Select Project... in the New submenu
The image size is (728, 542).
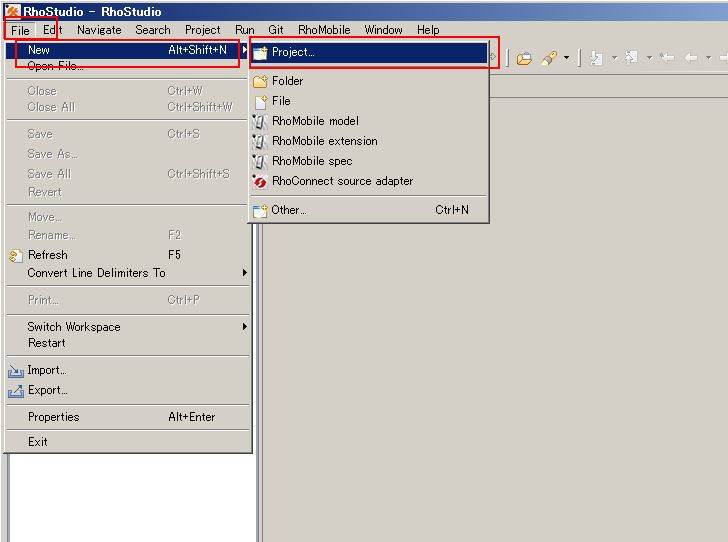tap(369, 52)
